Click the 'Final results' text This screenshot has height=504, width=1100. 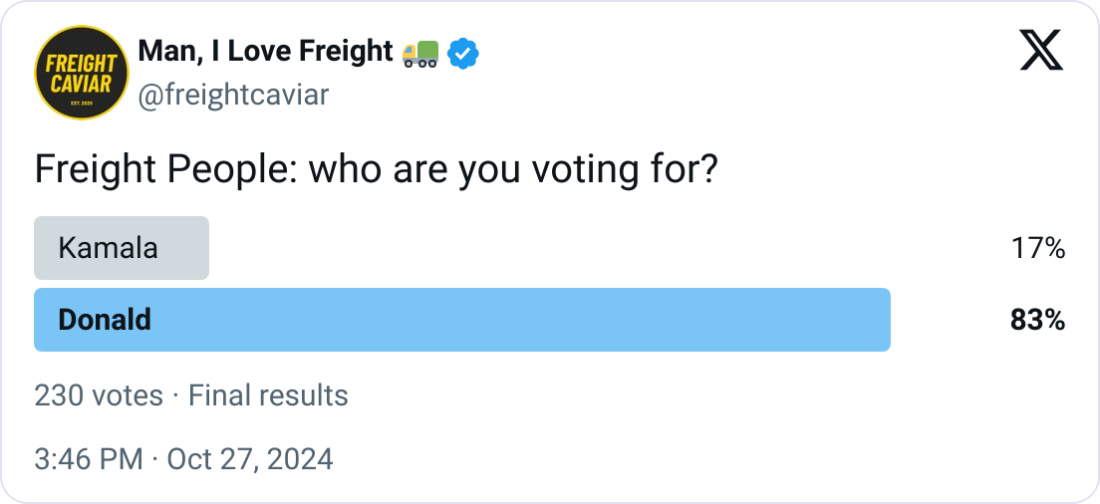pyautogui.click(x=268, y=396)
